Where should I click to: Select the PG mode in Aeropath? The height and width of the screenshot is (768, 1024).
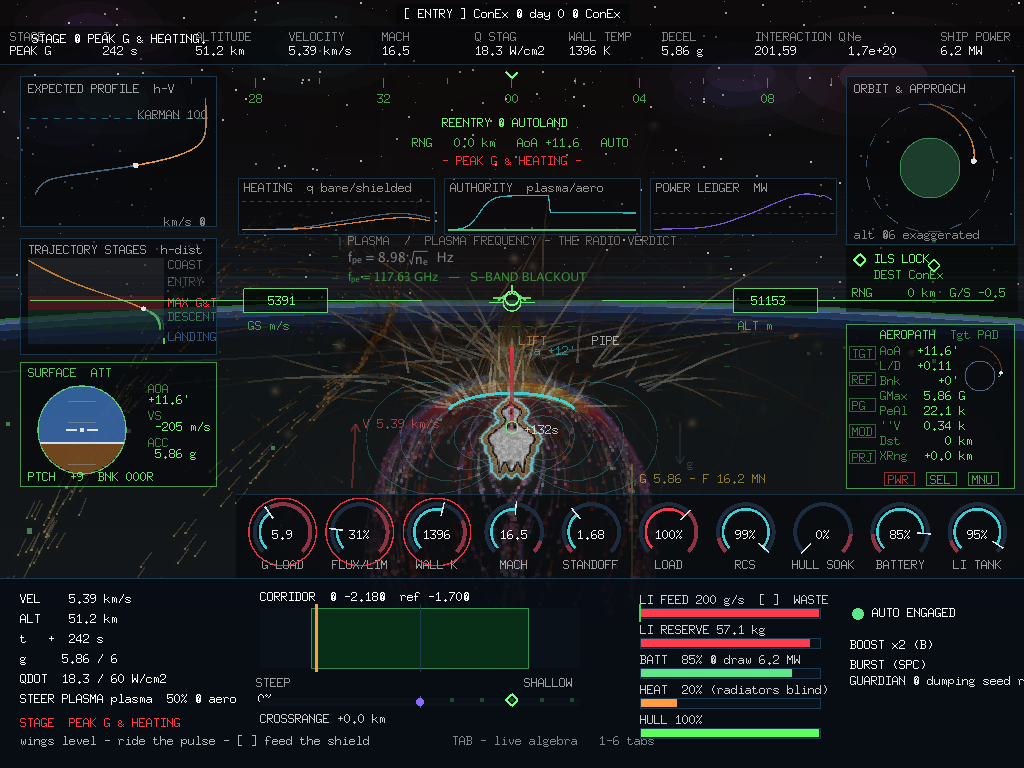(x=862, y=406)
